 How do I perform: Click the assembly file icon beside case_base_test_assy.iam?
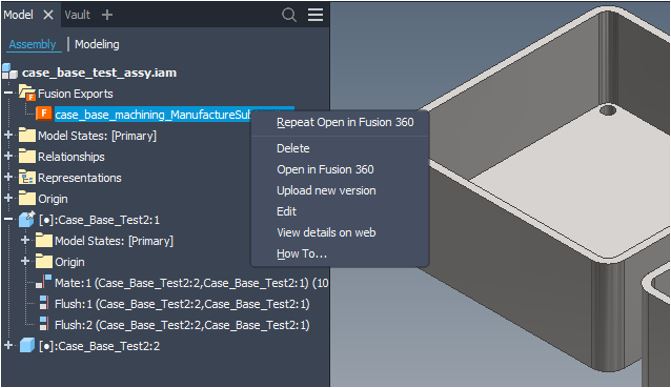pos(9,71)
